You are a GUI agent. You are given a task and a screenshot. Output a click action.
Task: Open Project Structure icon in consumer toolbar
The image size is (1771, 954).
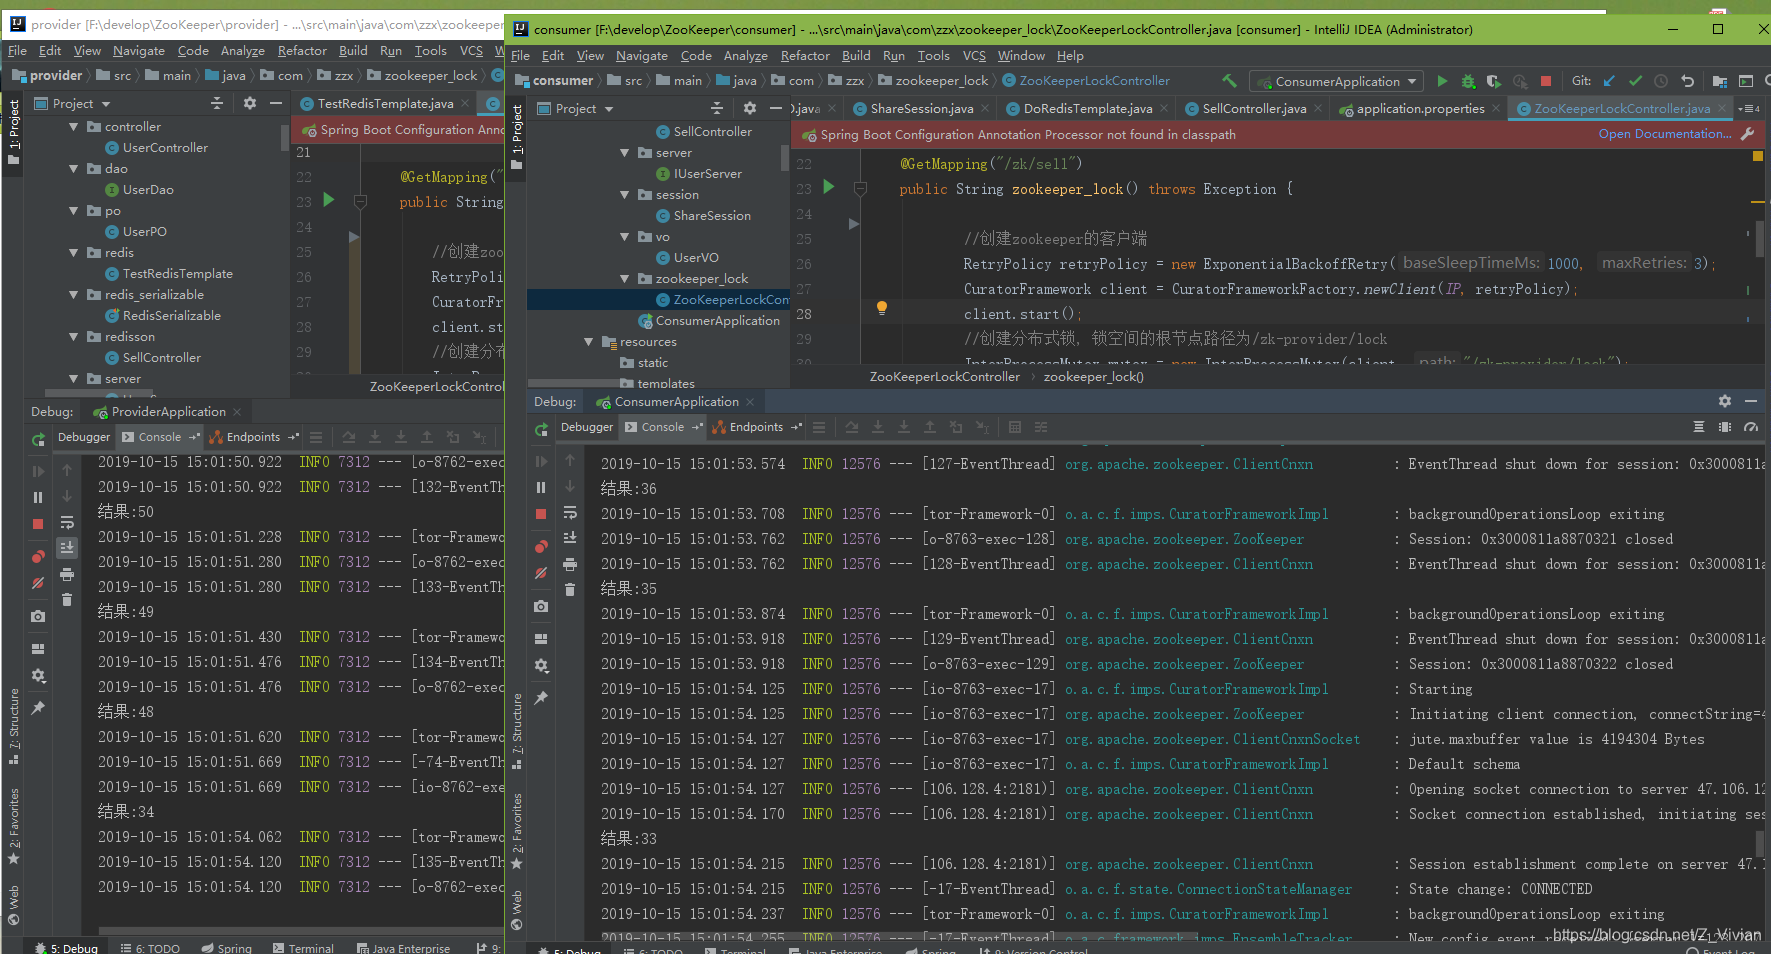[x=1720, y=81]
